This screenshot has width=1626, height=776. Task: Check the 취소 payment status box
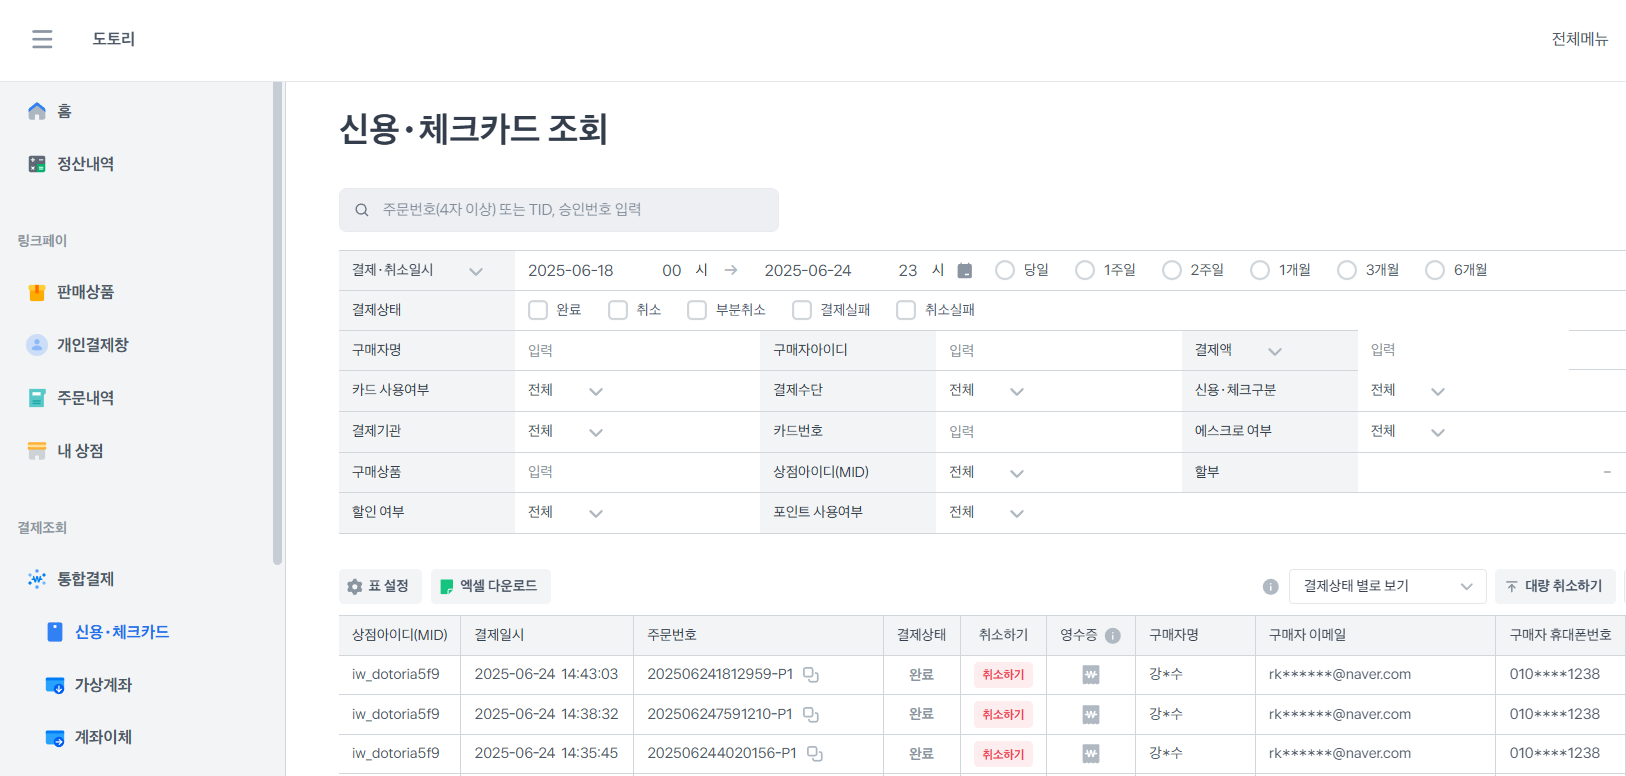click(618, 310)
